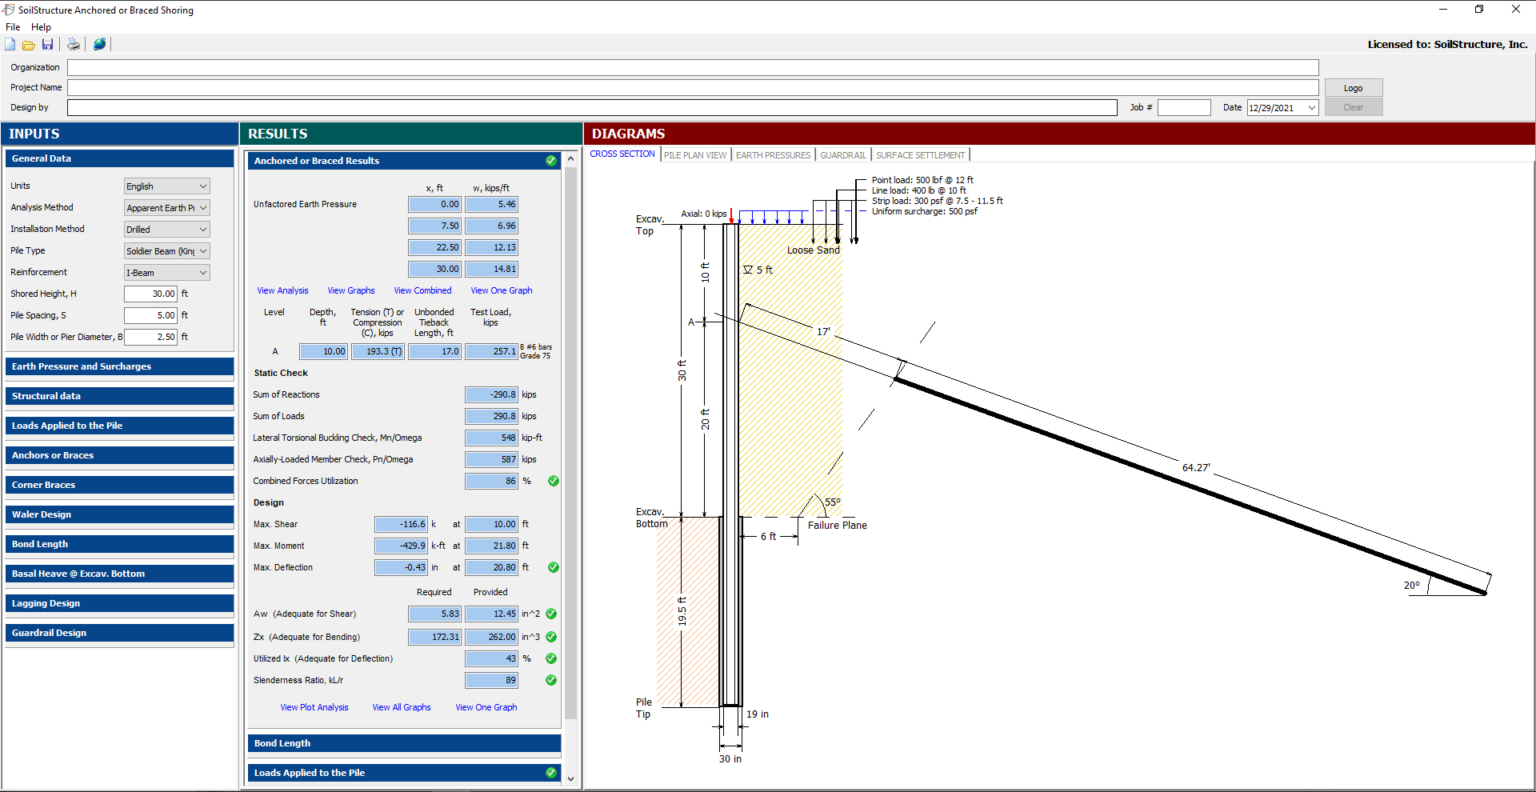Open the Date picker dropdown
Viewport: 1536px width, 792px height.
tap(1312, 108)
